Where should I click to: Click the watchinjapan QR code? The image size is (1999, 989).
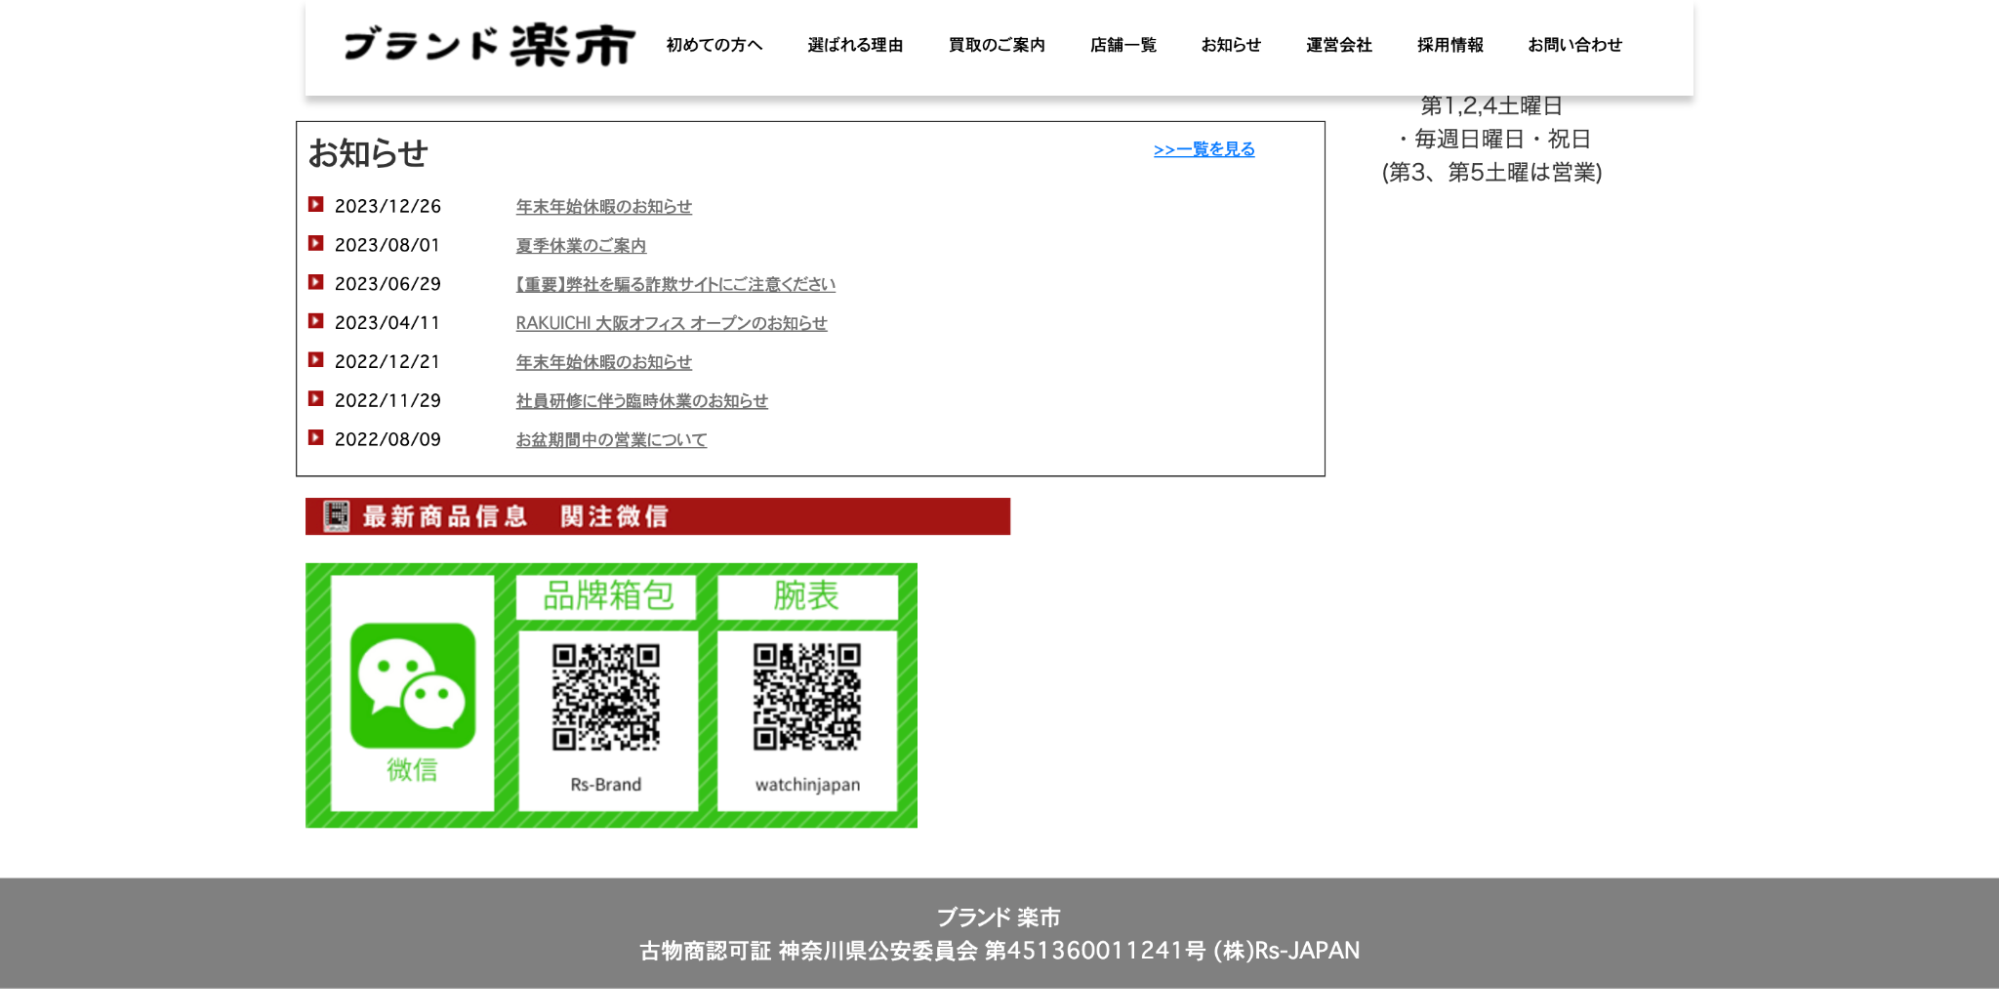pyautogui.click(x=807, y=697)
